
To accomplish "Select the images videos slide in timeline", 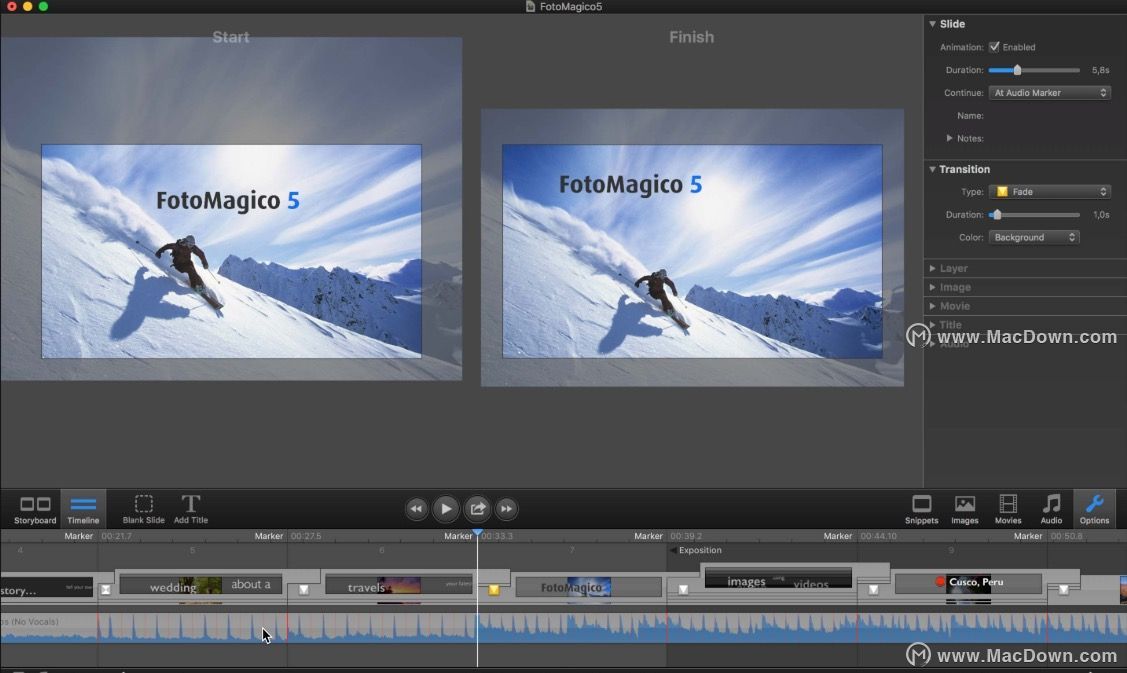I will point(778,578).
